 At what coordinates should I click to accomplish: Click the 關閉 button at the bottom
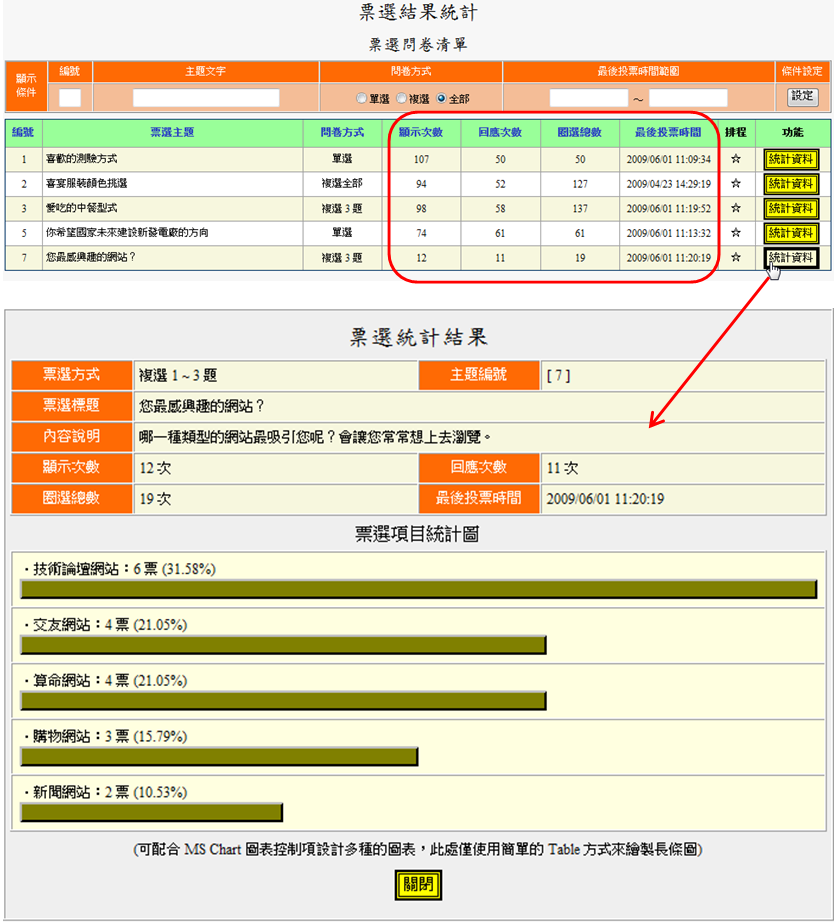coord(418,885)
